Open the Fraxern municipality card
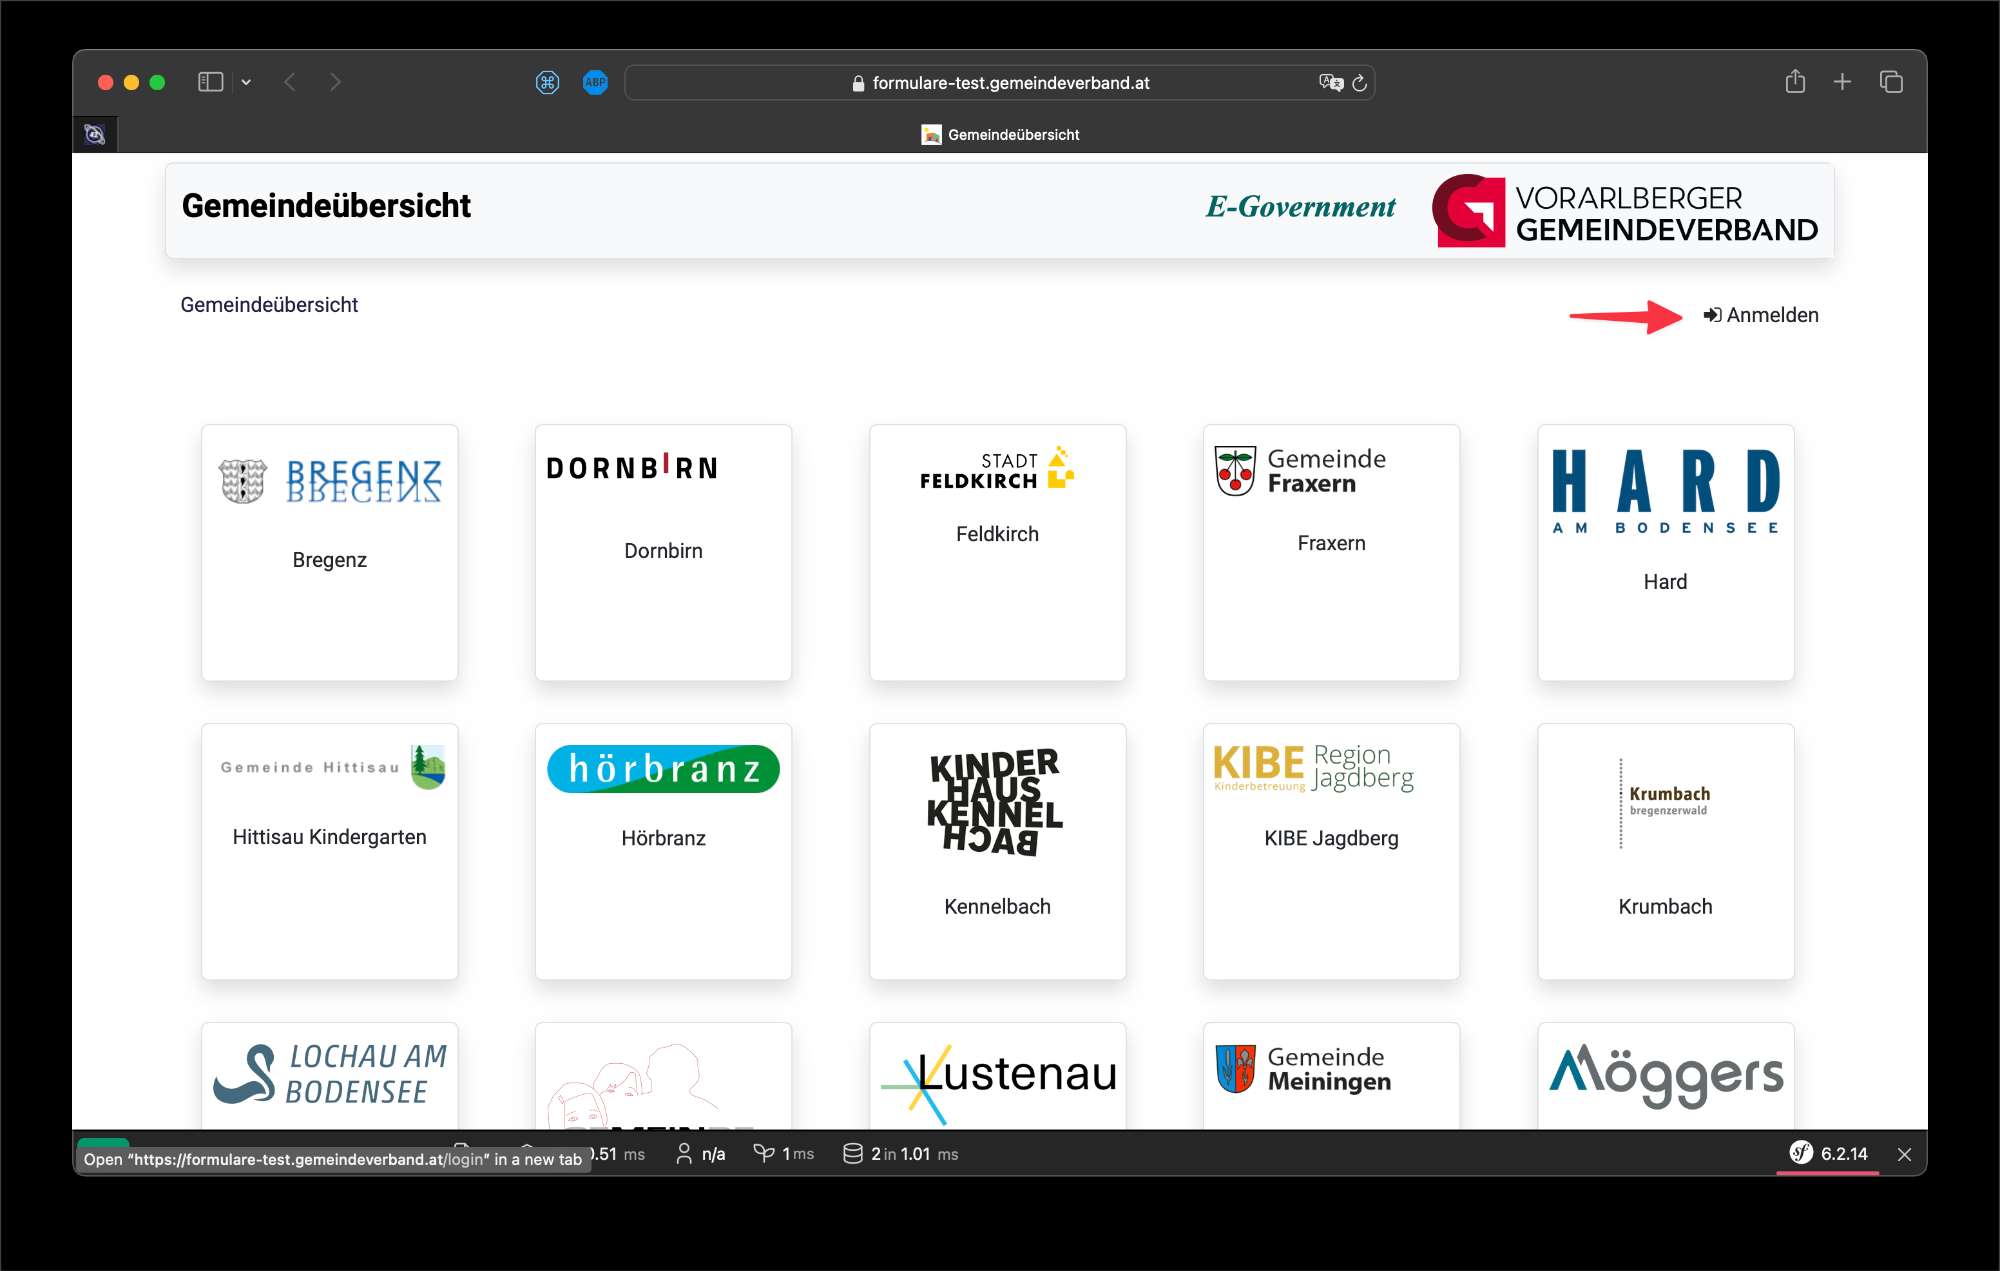 1331,553
